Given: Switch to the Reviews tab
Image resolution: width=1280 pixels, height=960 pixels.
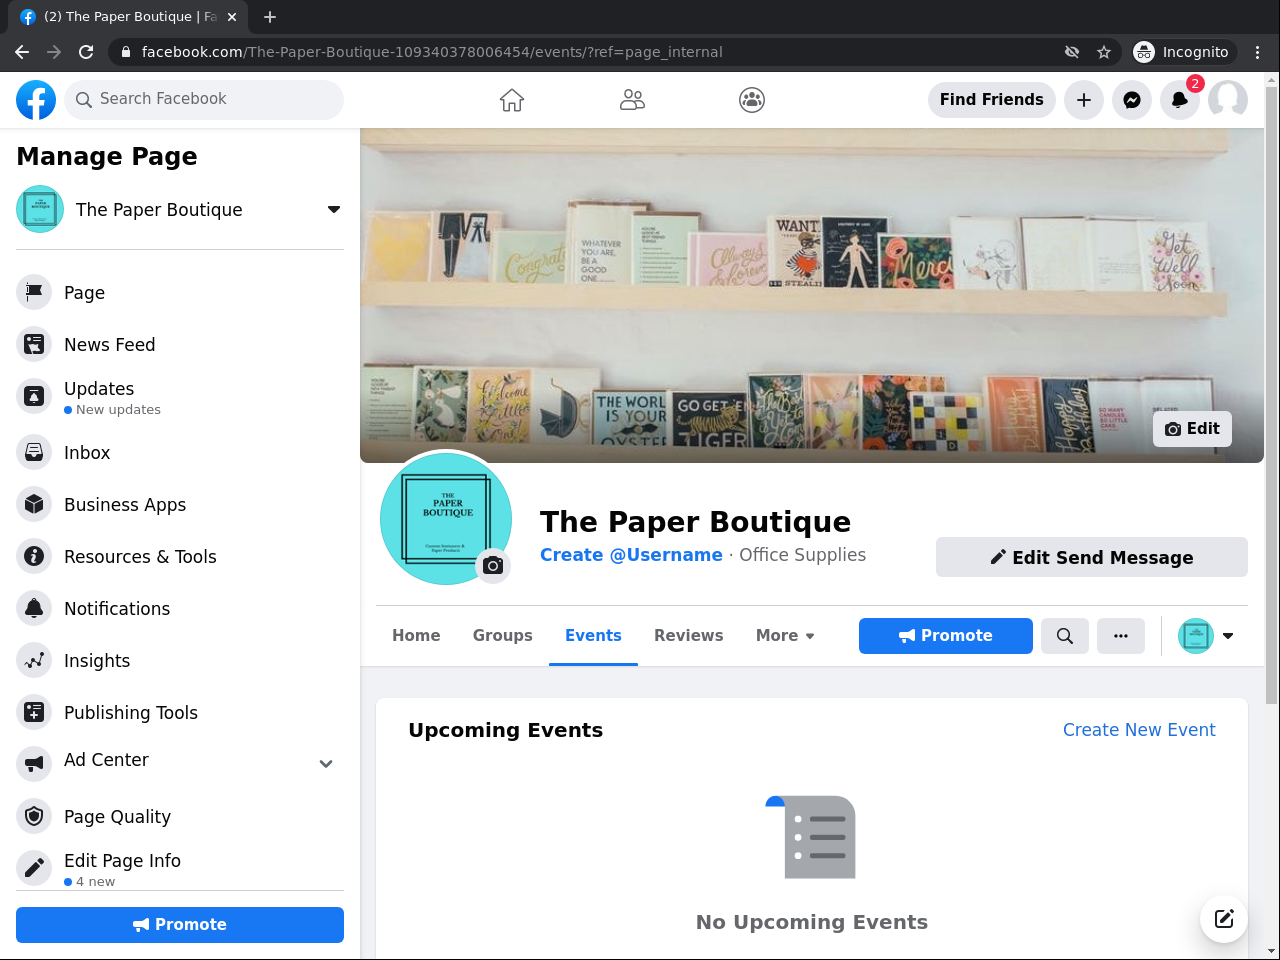Looking at the screenshot, I should (689, 636).
